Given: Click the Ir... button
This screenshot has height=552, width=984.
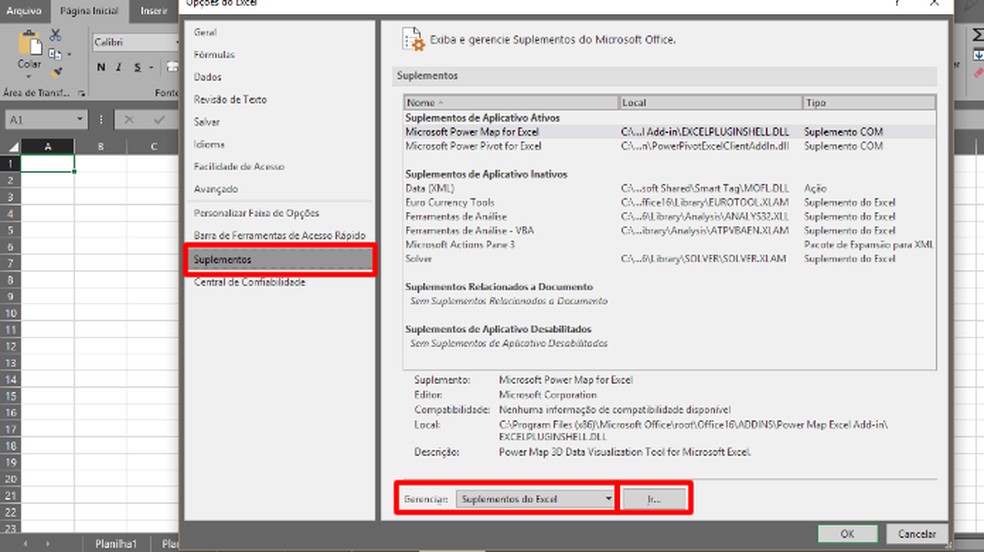Looking at the screenshot, I should (654, 499).
